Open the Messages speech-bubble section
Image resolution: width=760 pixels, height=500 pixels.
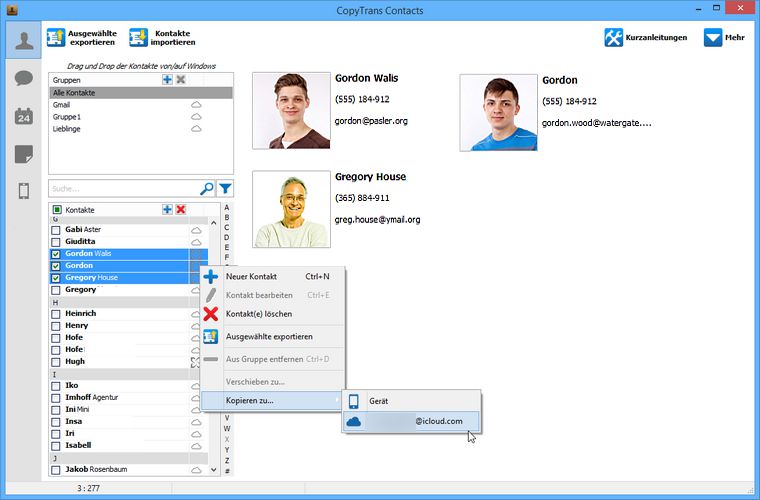click(24, 78)
